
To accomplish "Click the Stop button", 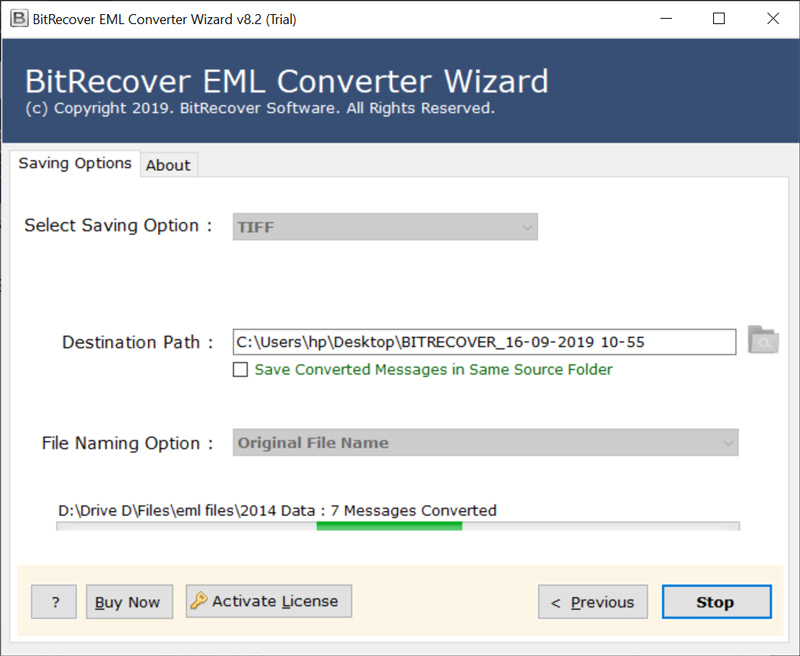I will pos(716,602).
